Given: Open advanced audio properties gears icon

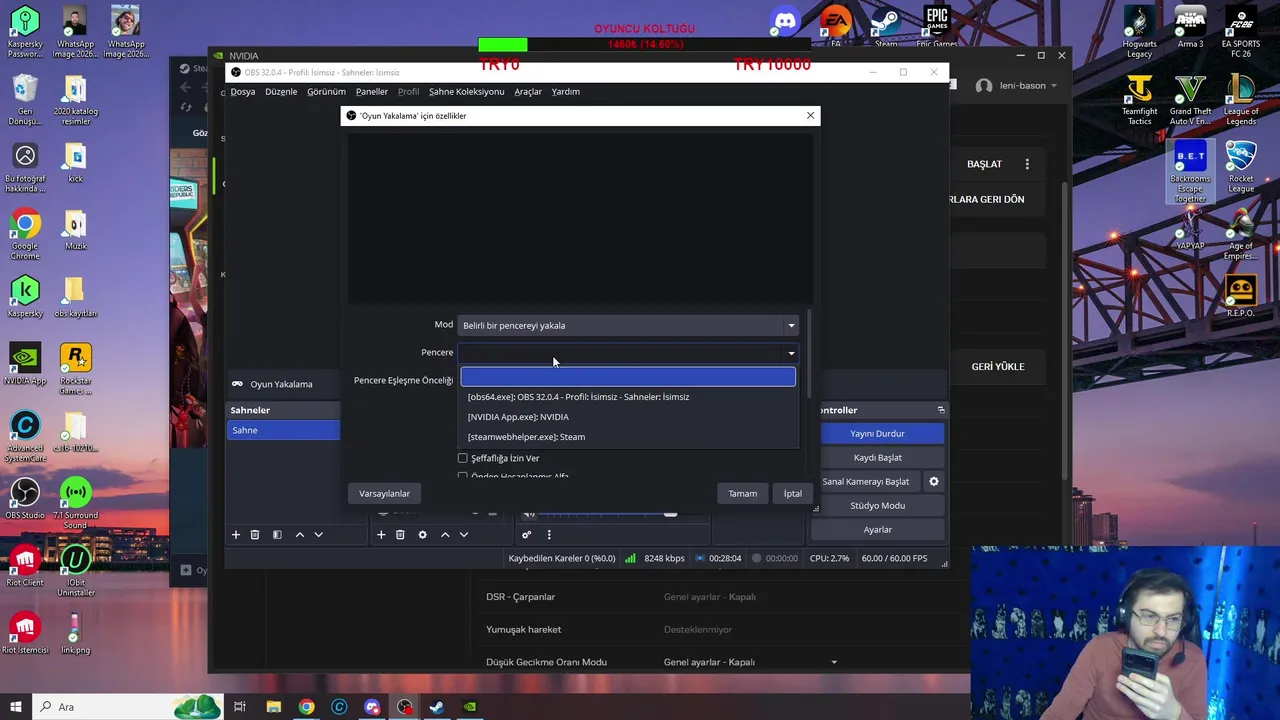Looking at the screenshot, I should tap(526, 535).
